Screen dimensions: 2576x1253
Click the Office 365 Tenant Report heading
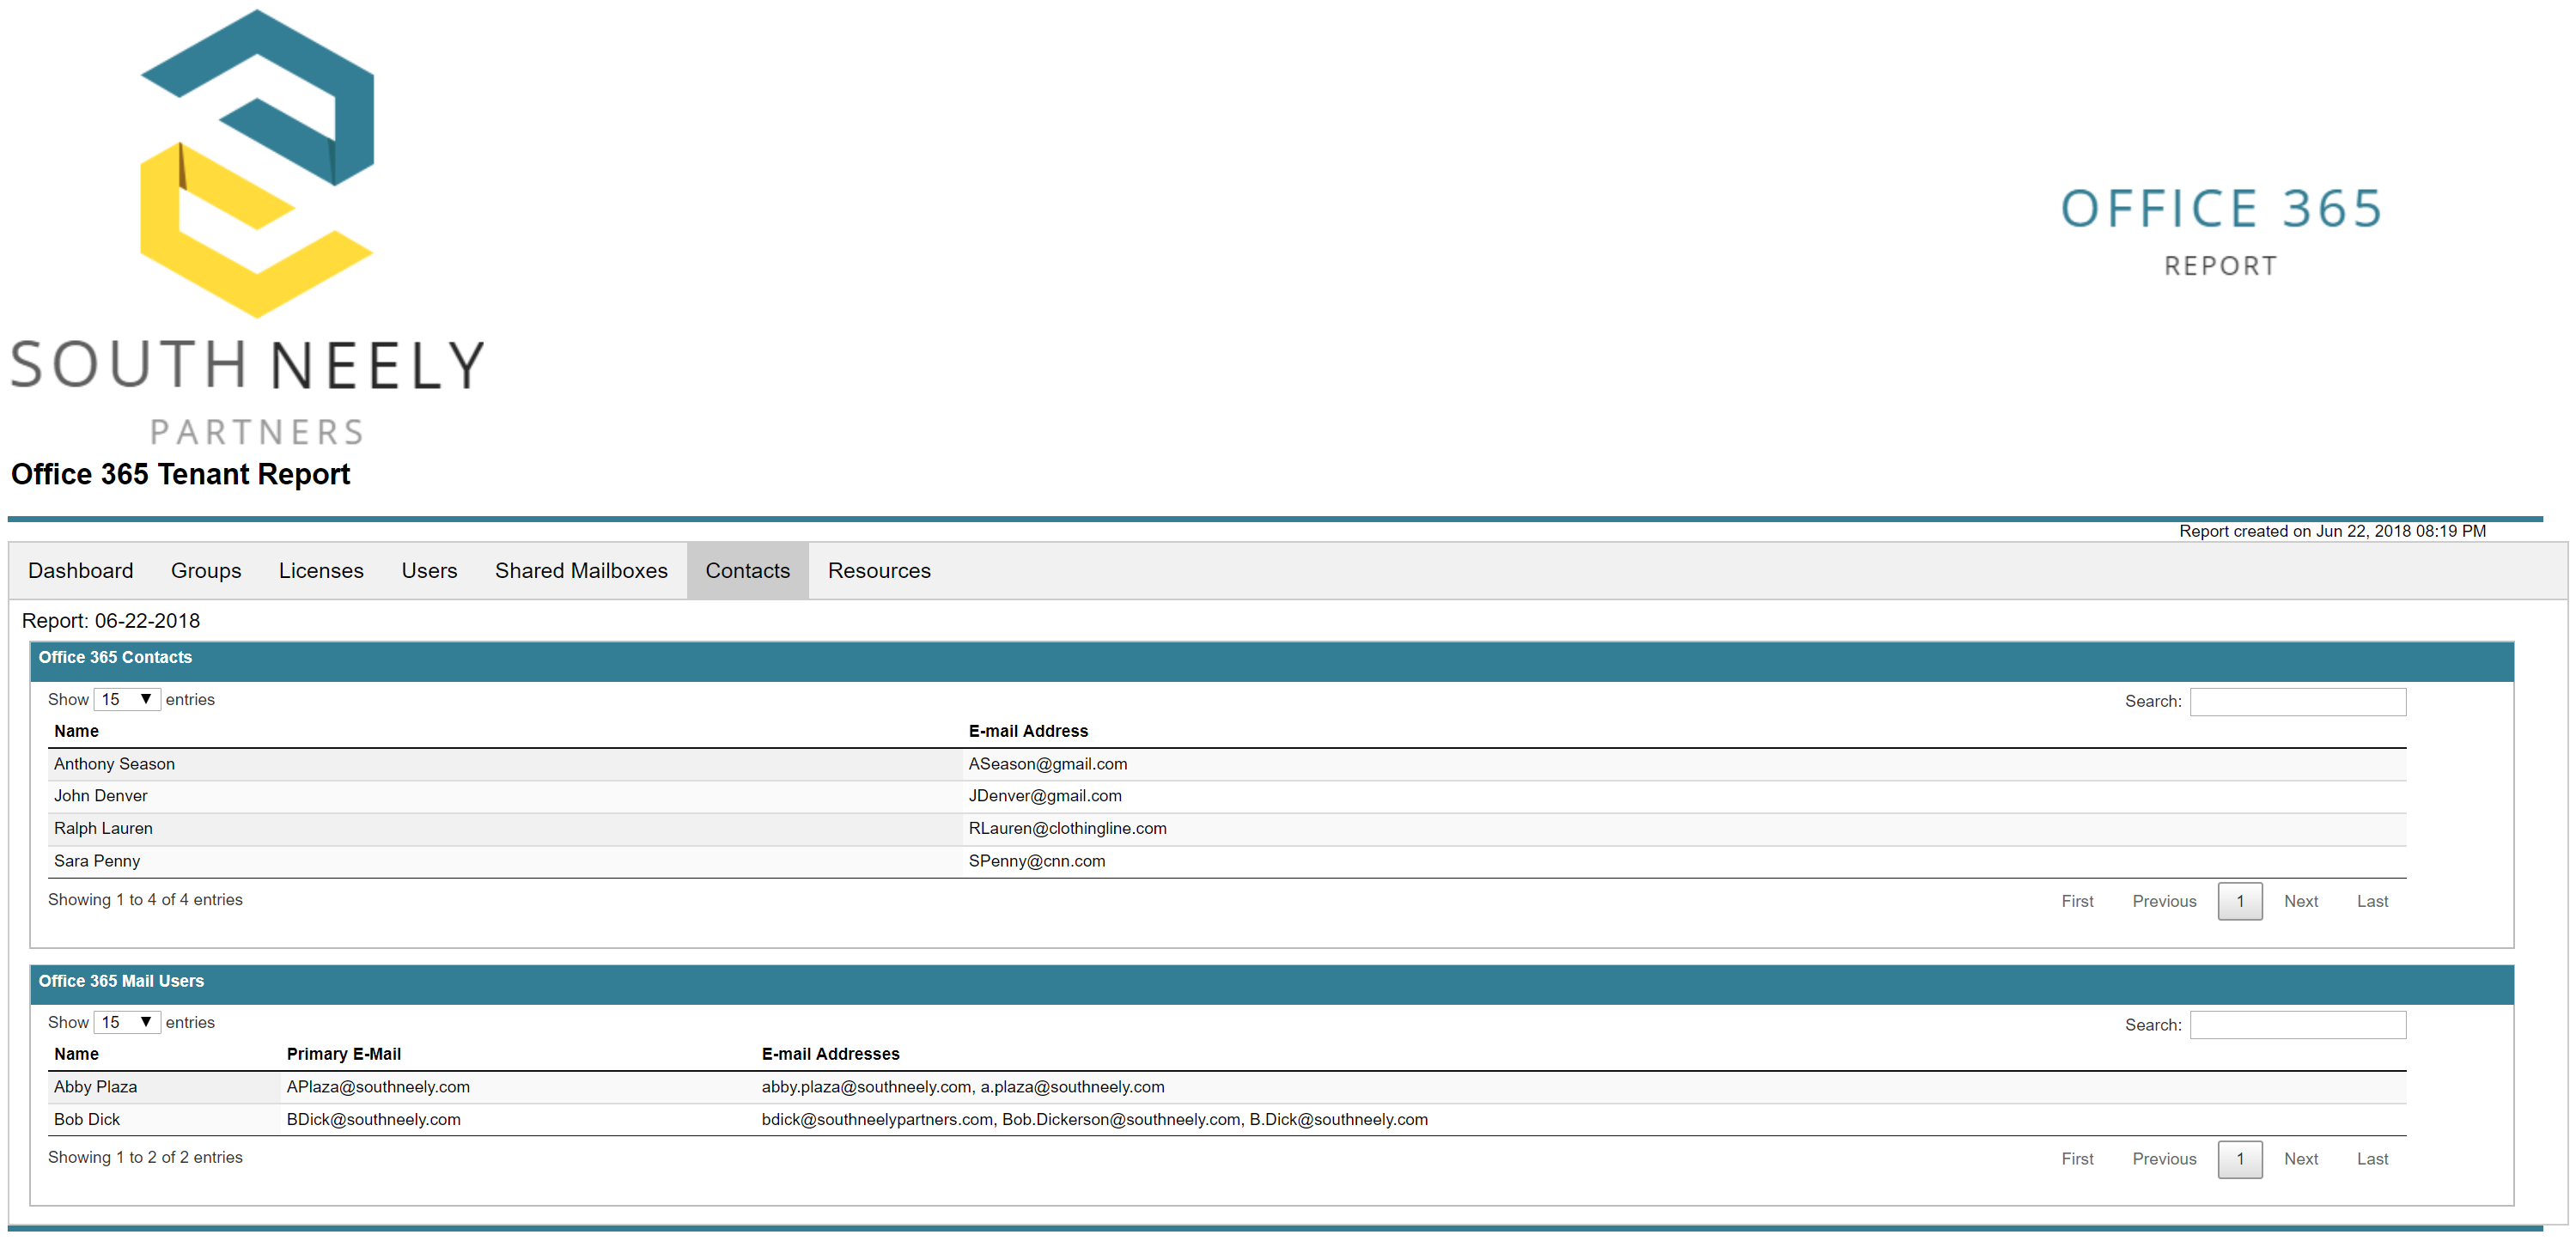180,474
